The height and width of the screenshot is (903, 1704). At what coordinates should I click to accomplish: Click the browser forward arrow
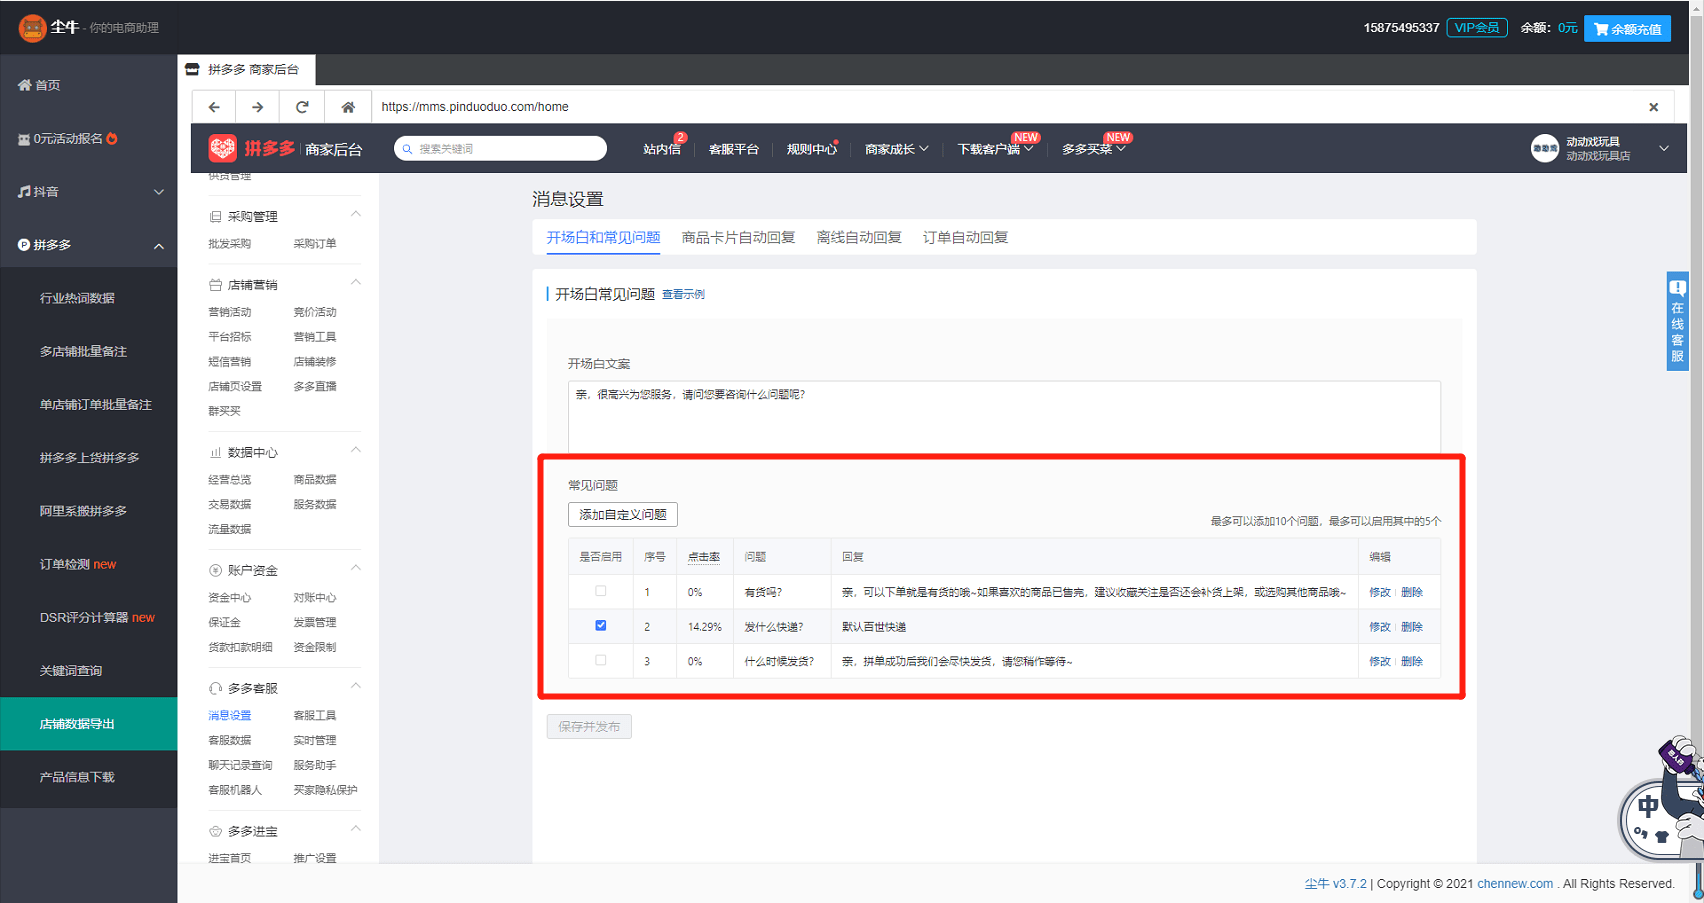pyautogui.click(x=258, y=107)
